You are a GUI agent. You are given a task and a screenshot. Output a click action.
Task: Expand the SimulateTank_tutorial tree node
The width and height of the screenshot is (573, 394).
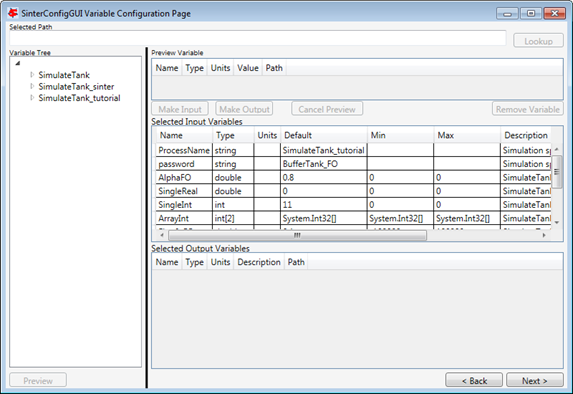point(32,98)
